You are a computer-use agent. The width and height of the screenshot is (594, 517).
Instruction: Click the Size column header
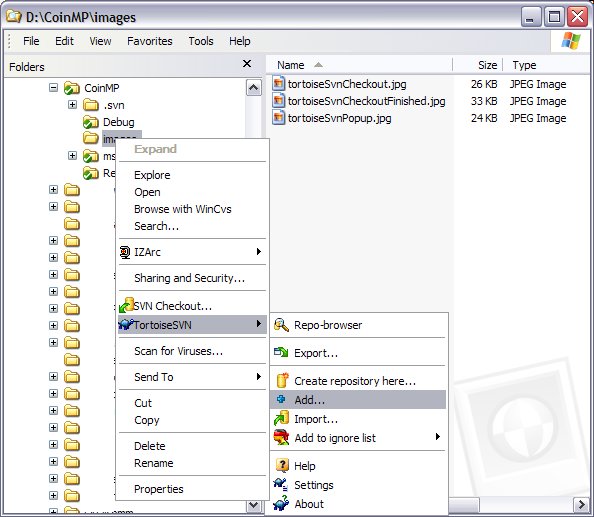click(477, 65)
